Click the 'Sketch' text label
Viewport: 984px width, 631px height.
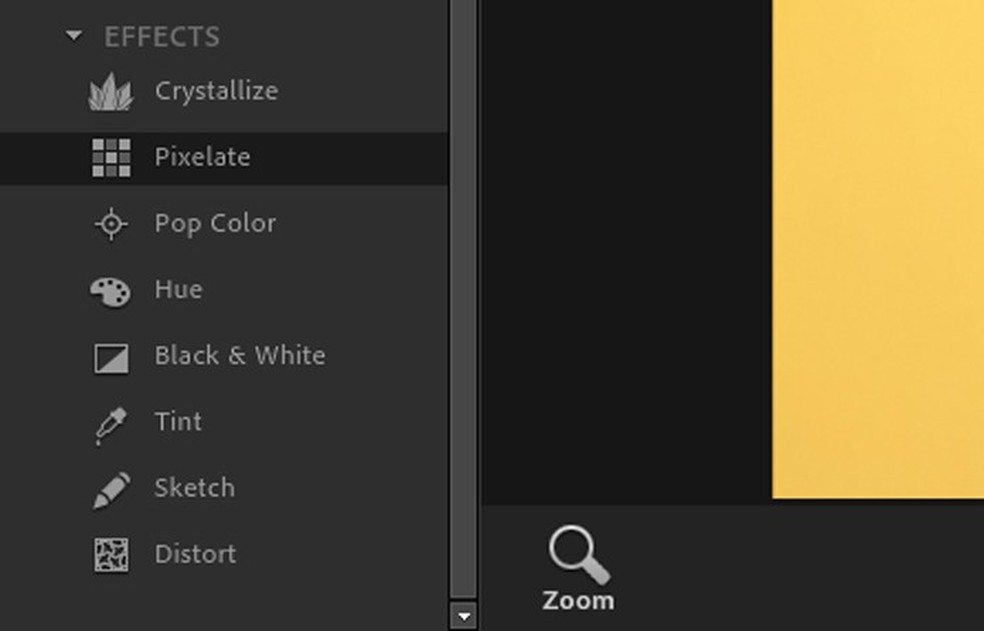click(x=194, y=488)
